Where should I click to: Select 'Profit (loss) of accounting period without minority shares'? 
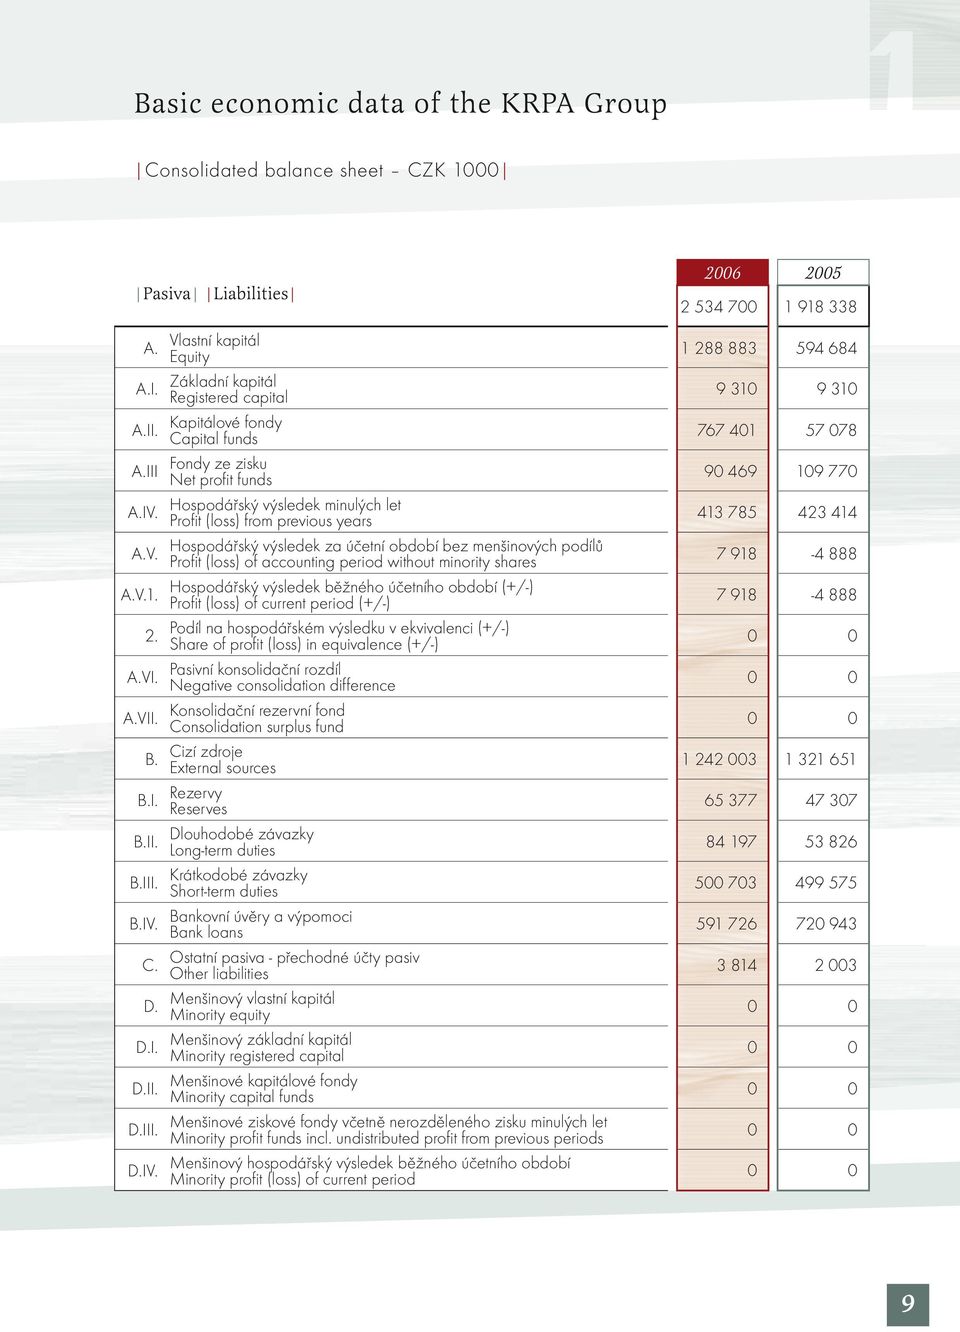pyautogui.click(x=352, y=562)
